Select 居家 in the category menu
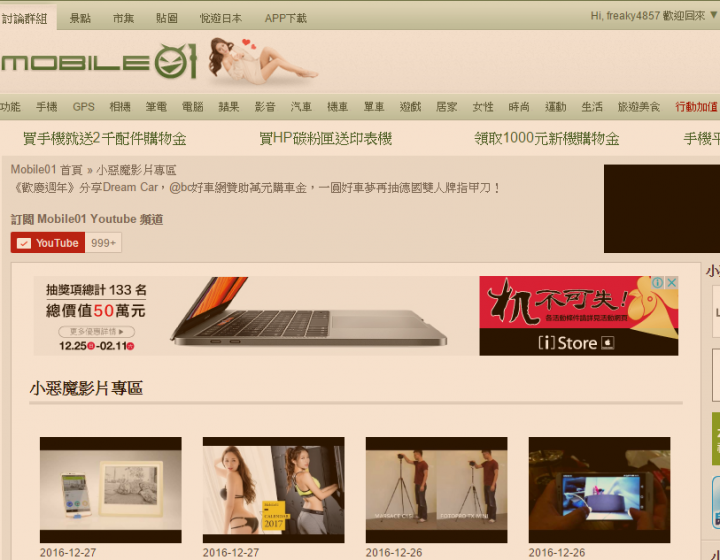The image size is (720, 560). pyautogui.click(x=446, y=107)
